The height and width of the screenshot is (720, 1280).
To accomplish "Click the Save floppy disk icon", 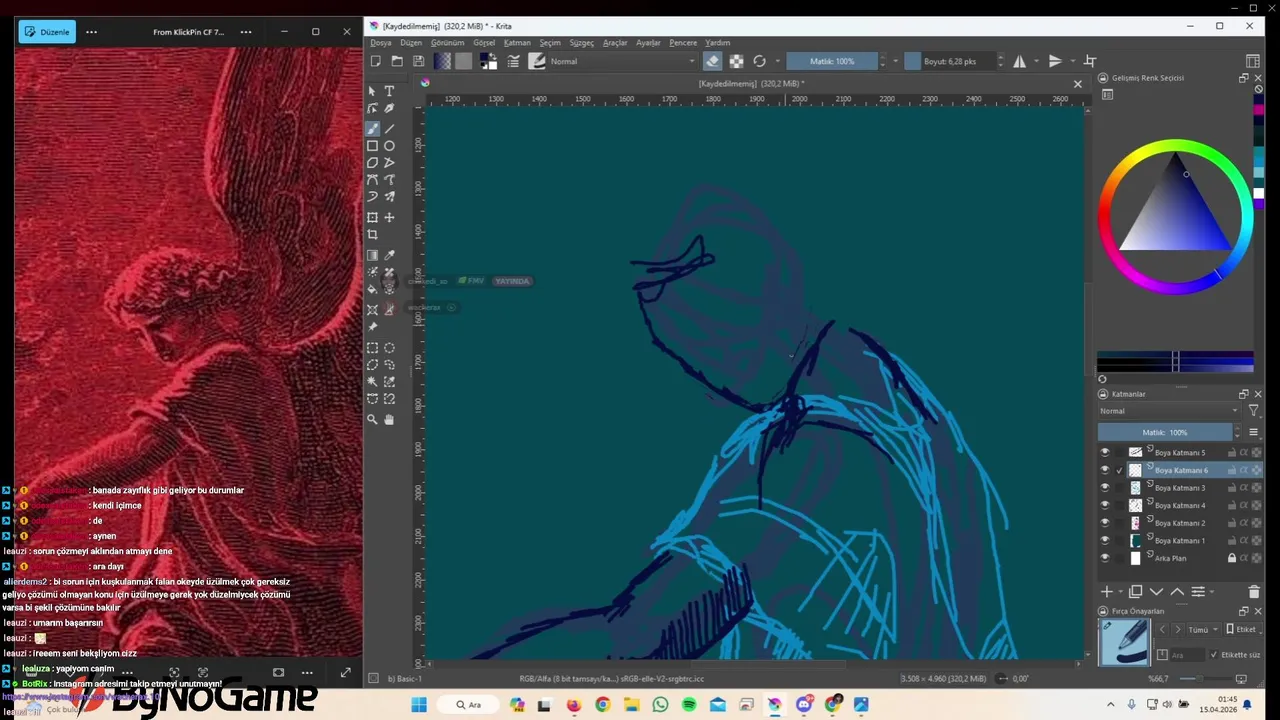I will (417, 61).
